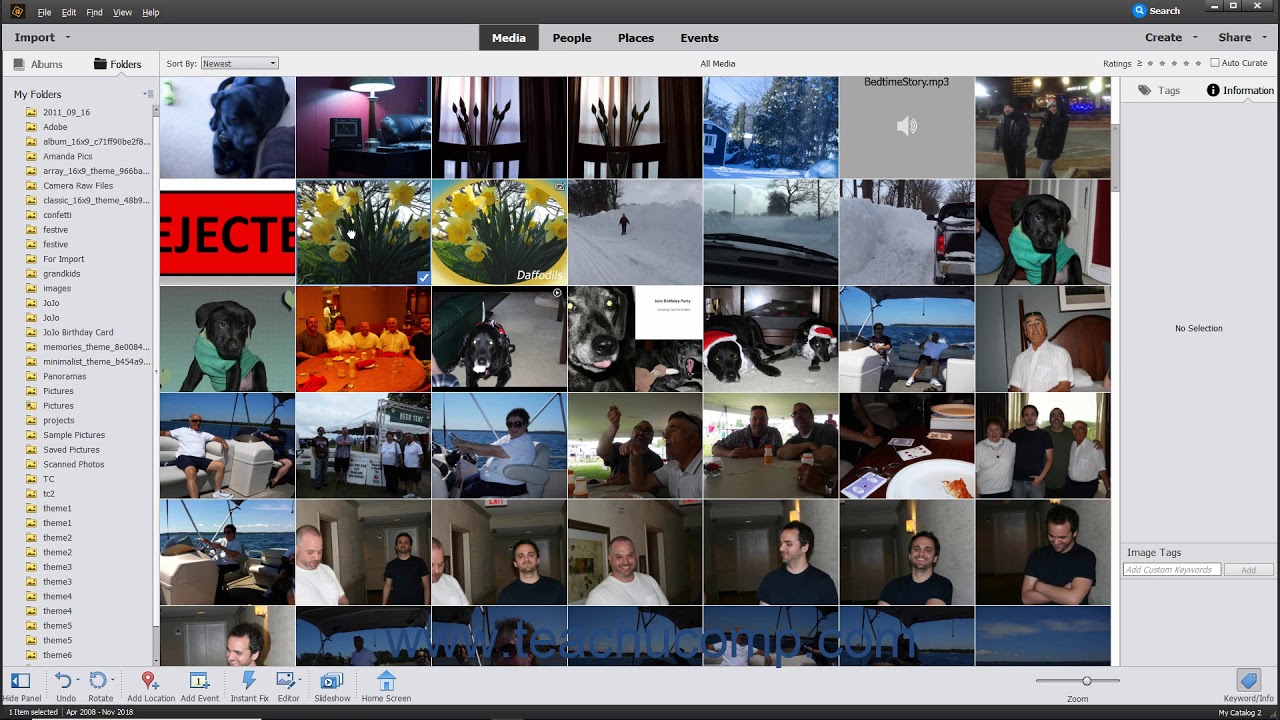1280x720 pixels.
Task: Click the edited-version badge on Daffodils thumbnail
Action: (560, 186)
